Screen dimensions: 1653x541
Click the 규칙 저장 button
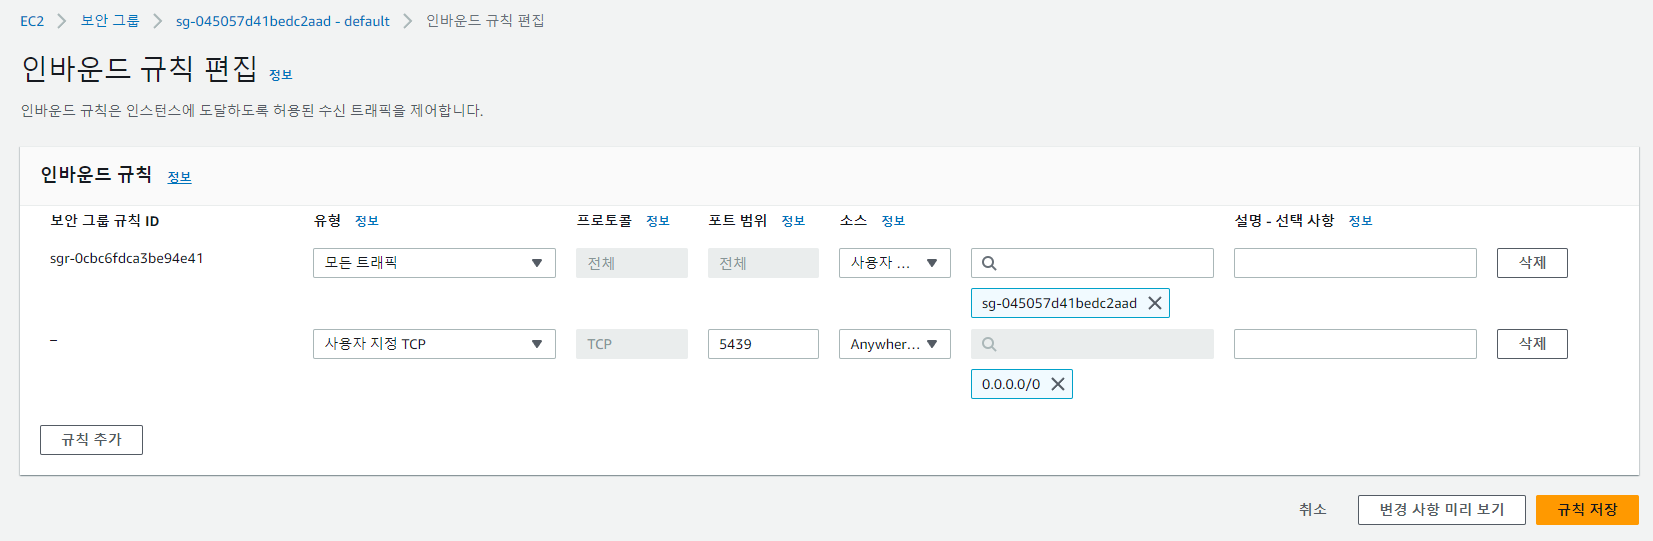[1587, 510]
